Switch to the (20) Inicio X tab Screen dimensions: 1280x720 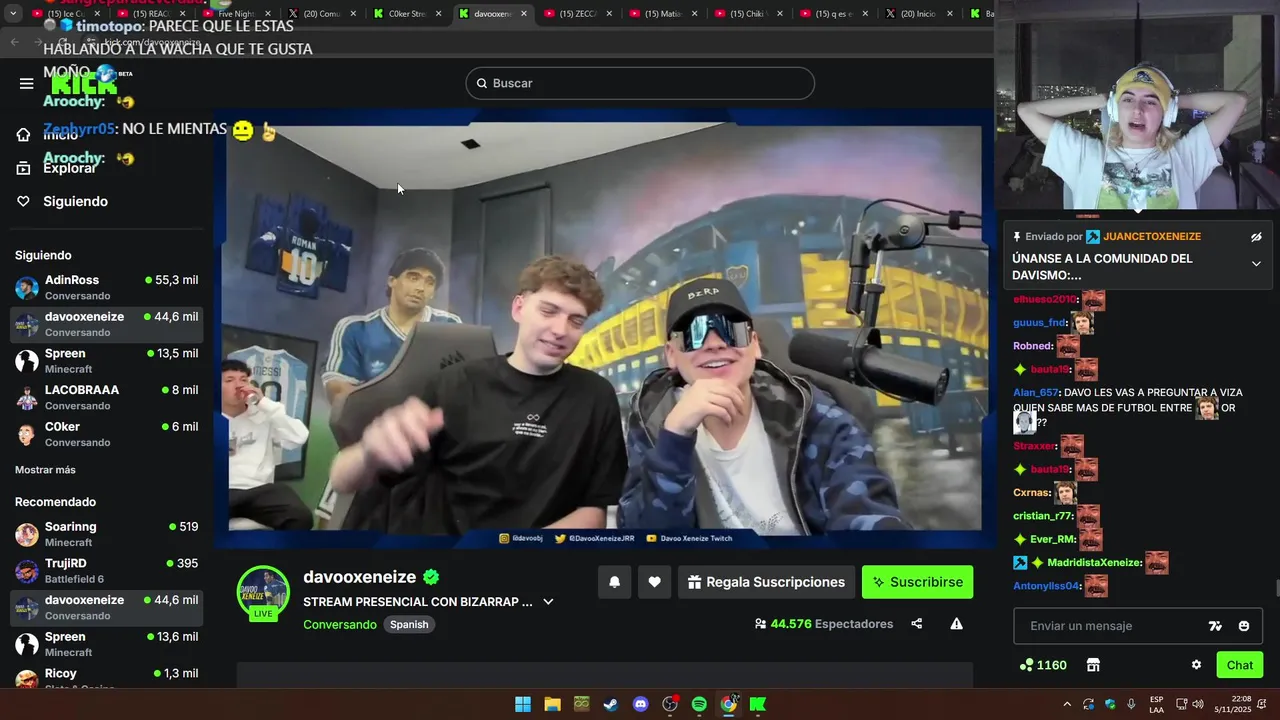pos(920,14)
